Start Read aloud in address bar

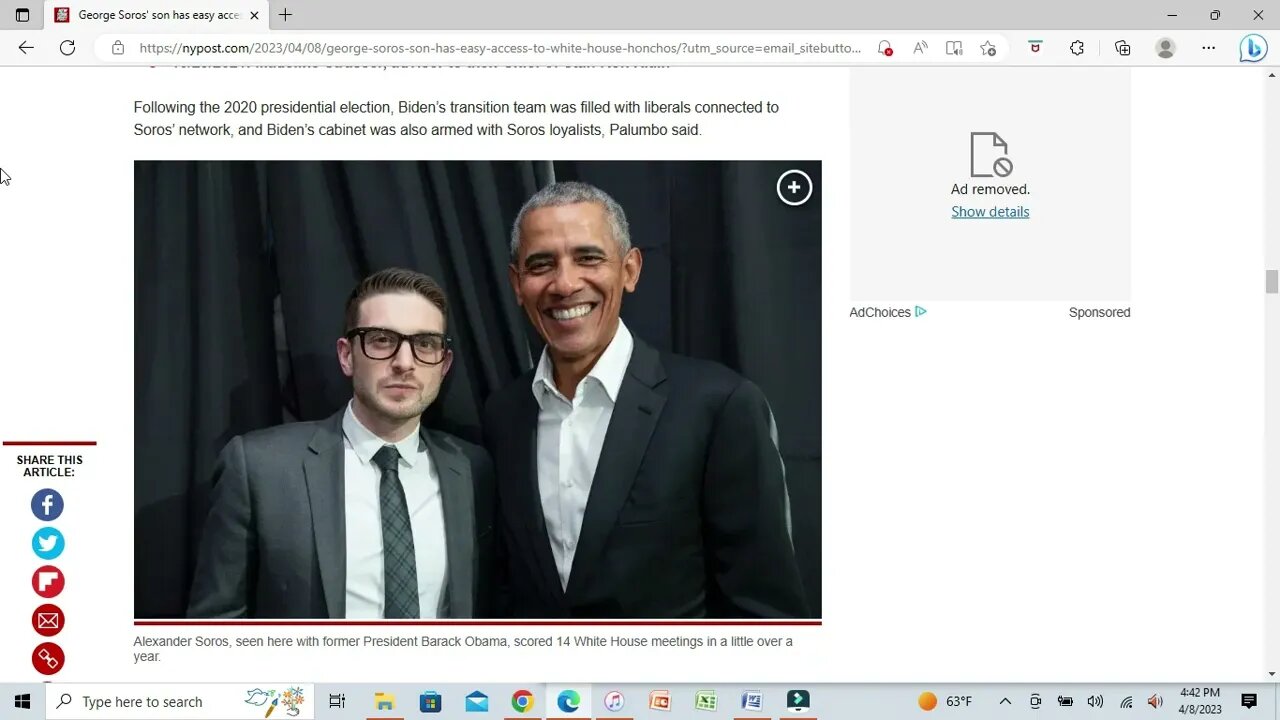(x=920, y=47)
